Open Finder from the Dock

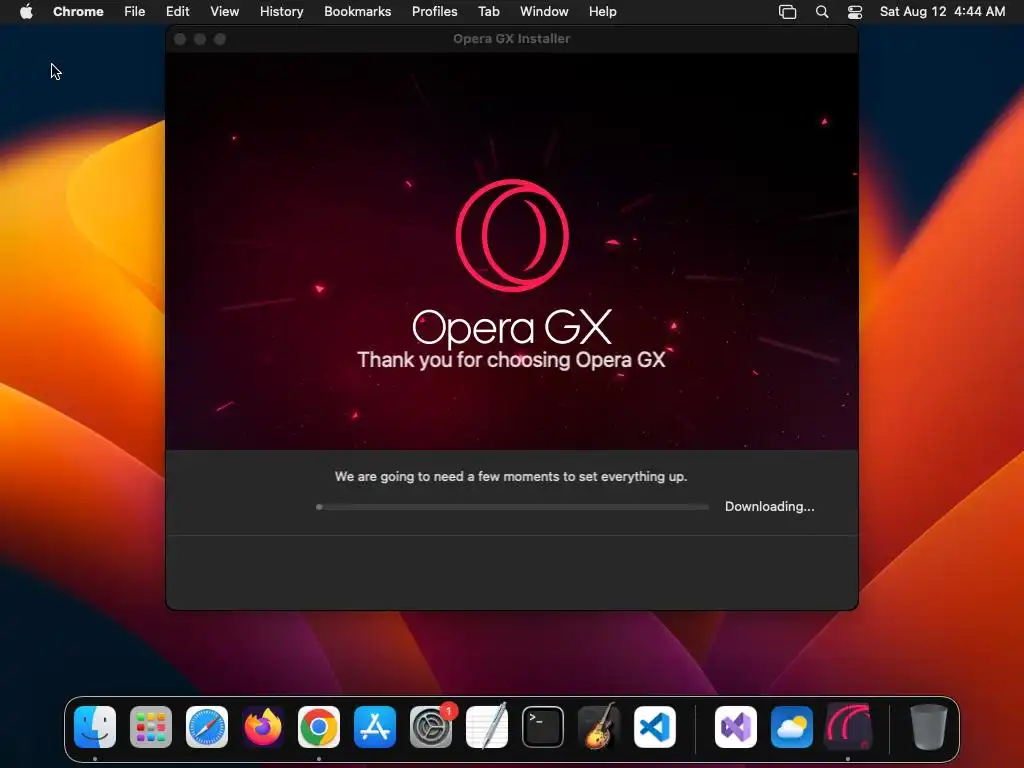pos(95,727)
